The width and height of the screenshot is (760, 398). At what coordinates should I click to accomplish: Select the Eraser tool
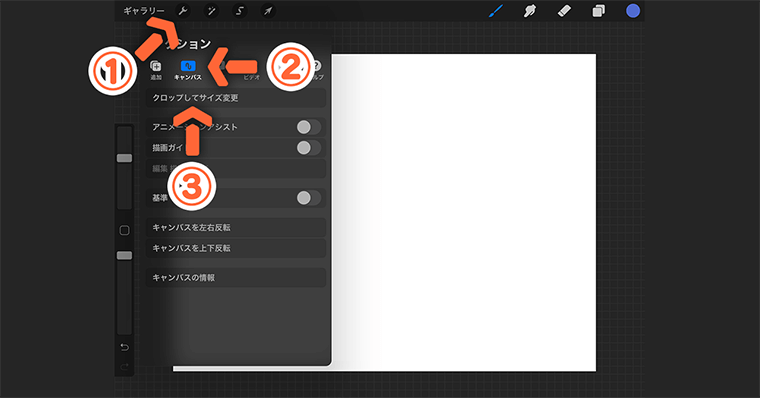coord(564,11)
